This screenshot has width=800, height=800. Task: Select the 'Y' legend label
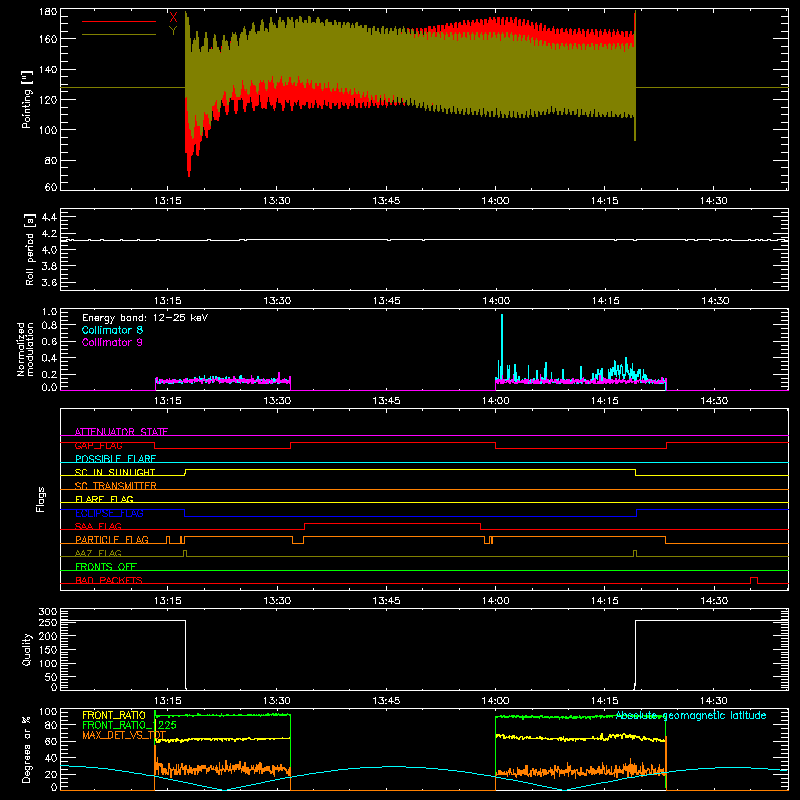click(x=173, y=31)
